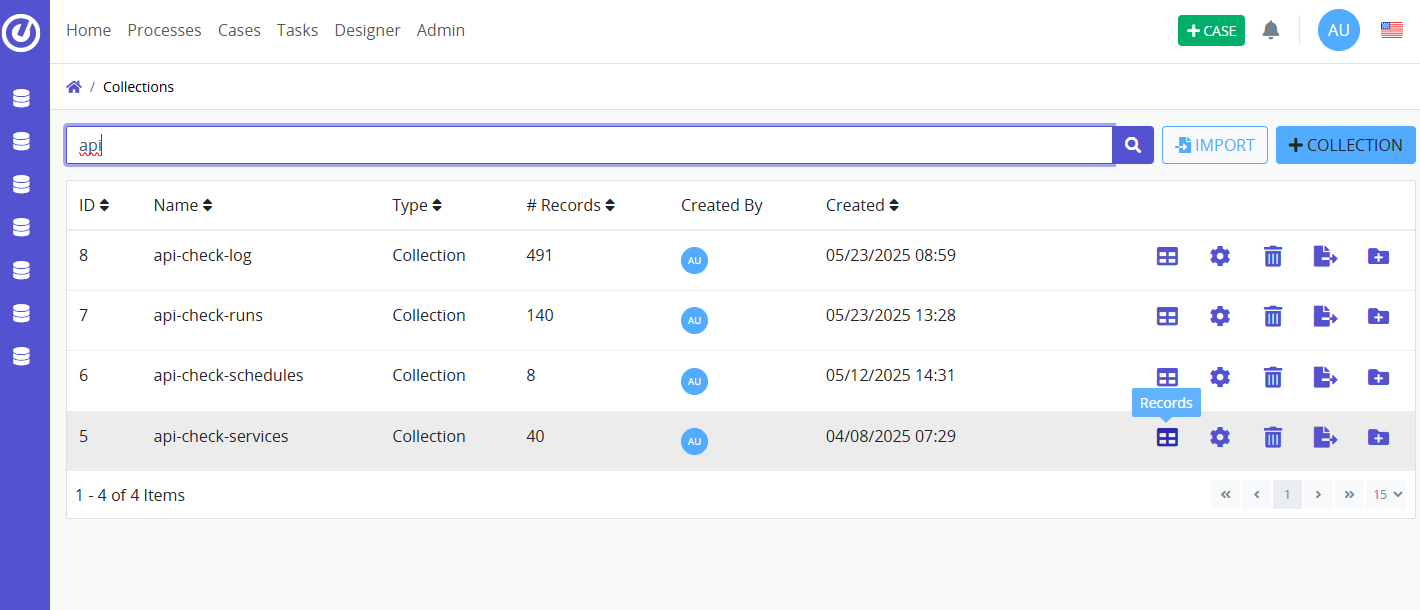Open records for api-check-services
Screen dimensions: 1420x610
1166,437
